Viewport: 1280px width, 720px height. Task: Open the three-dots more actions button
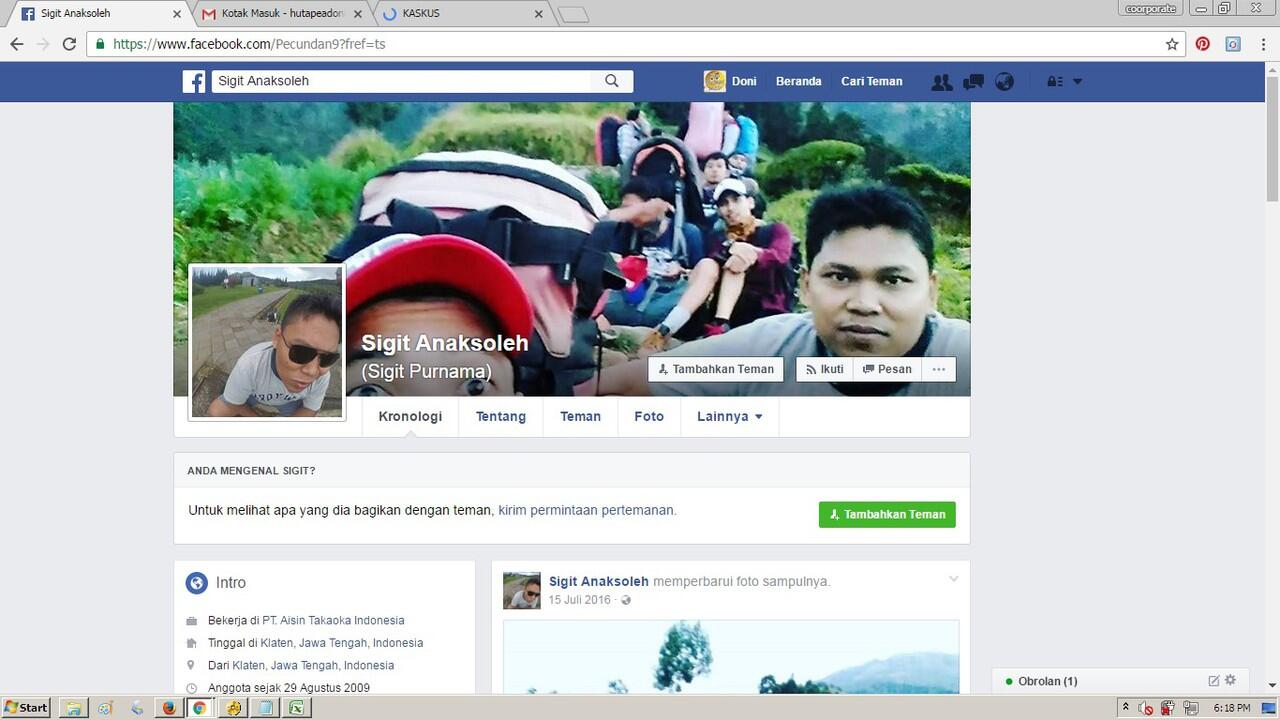938,369
